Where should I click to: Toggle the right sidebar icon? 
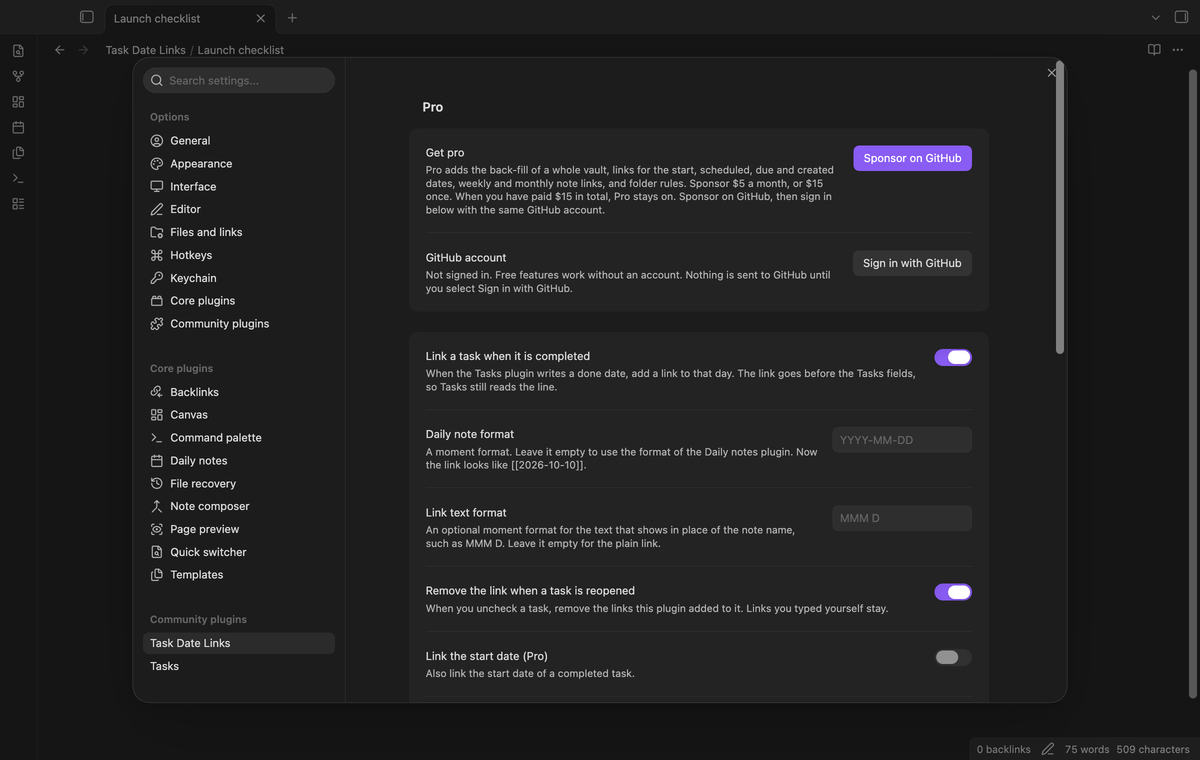tap(1181, 17)
